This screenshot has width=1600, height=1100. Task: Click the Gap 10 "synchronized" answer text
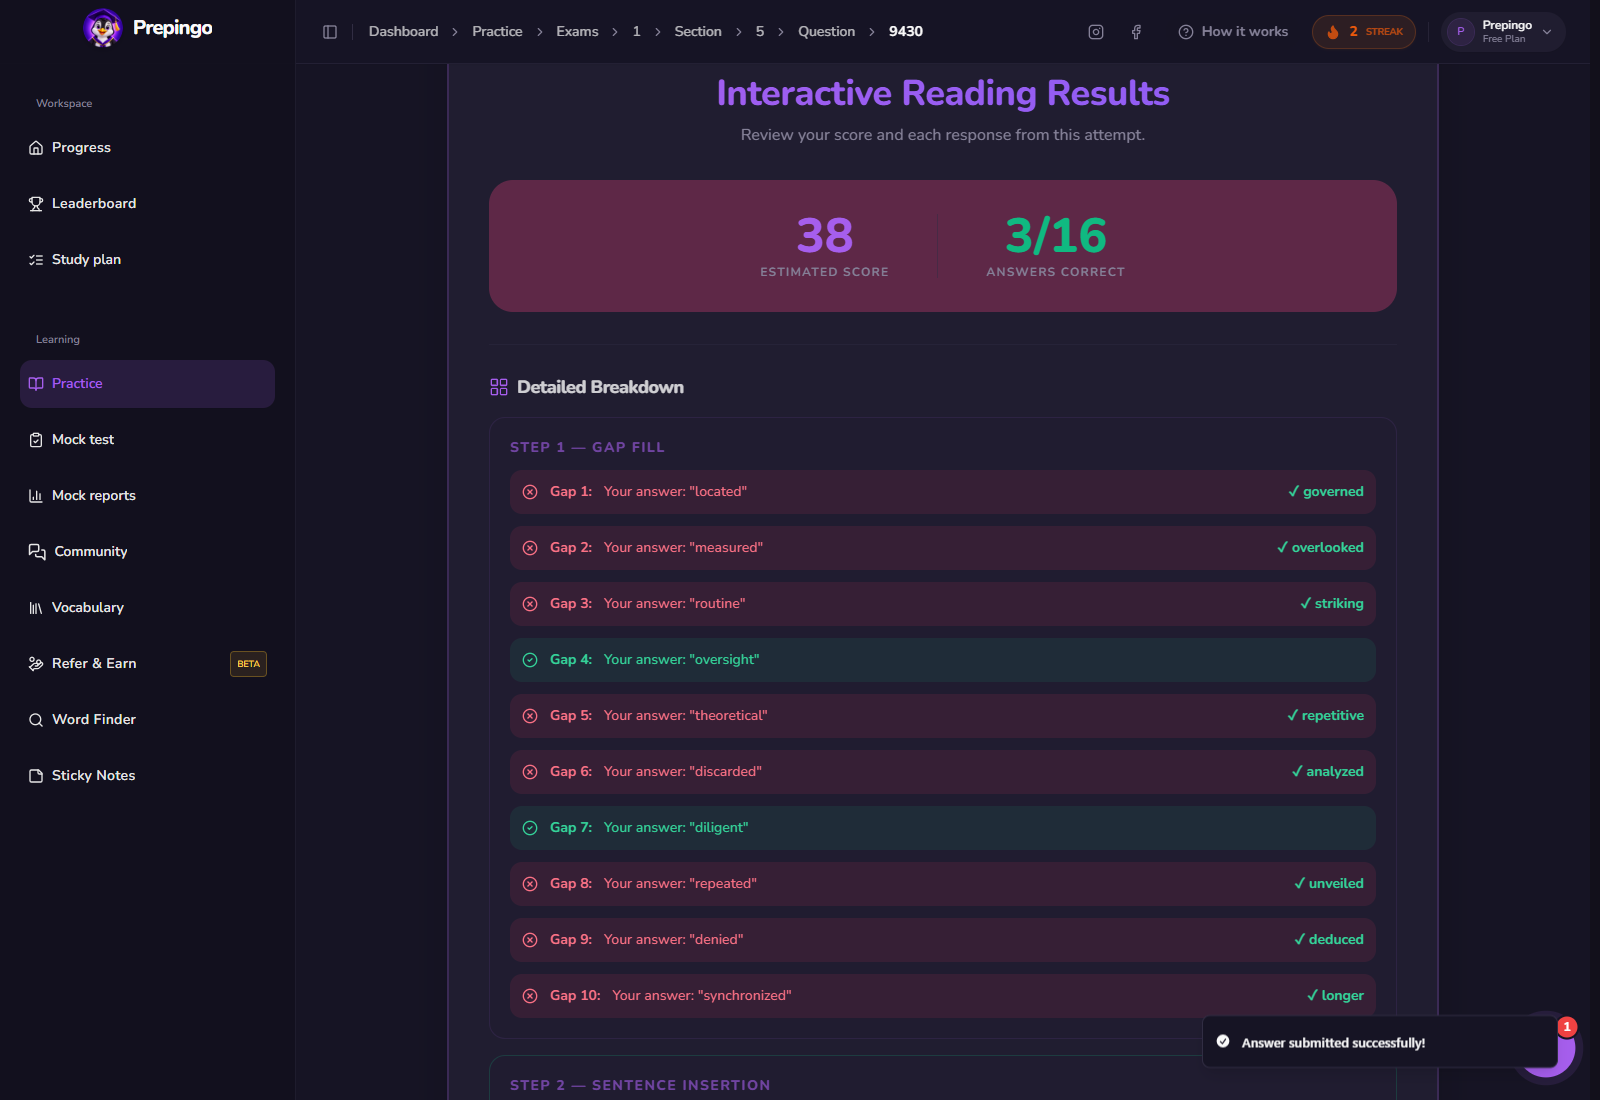point(702,996)
